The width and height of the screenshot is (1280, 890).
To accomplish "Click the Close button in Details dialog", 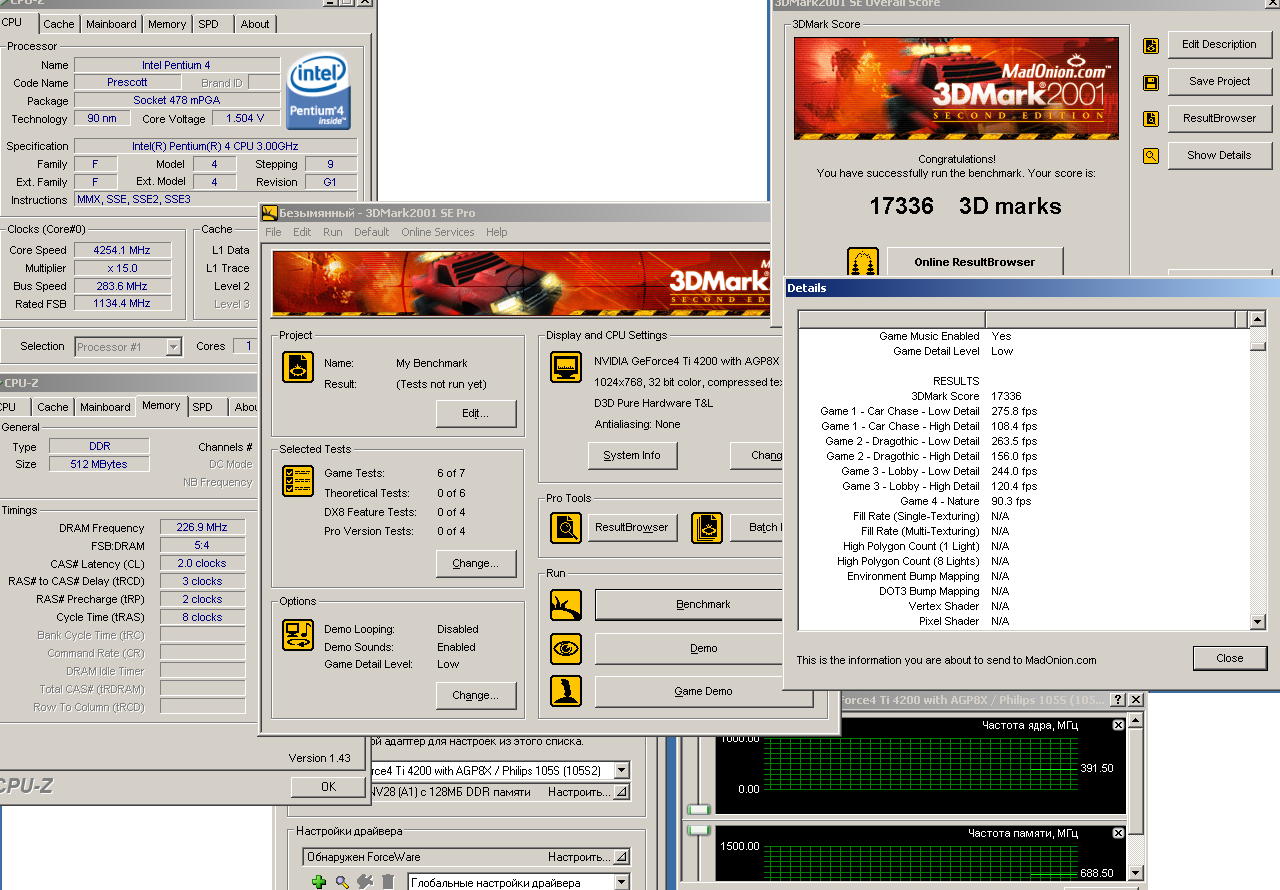I will [x=1230, y=659].
